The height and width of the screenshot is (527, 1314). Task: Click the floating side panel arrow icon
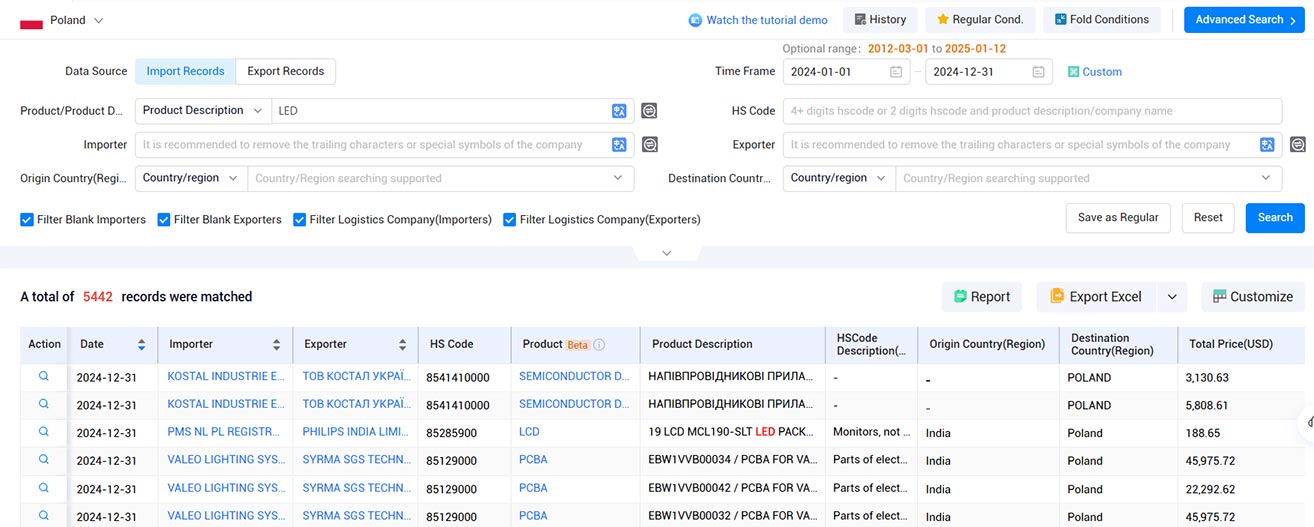(1307, 422)
